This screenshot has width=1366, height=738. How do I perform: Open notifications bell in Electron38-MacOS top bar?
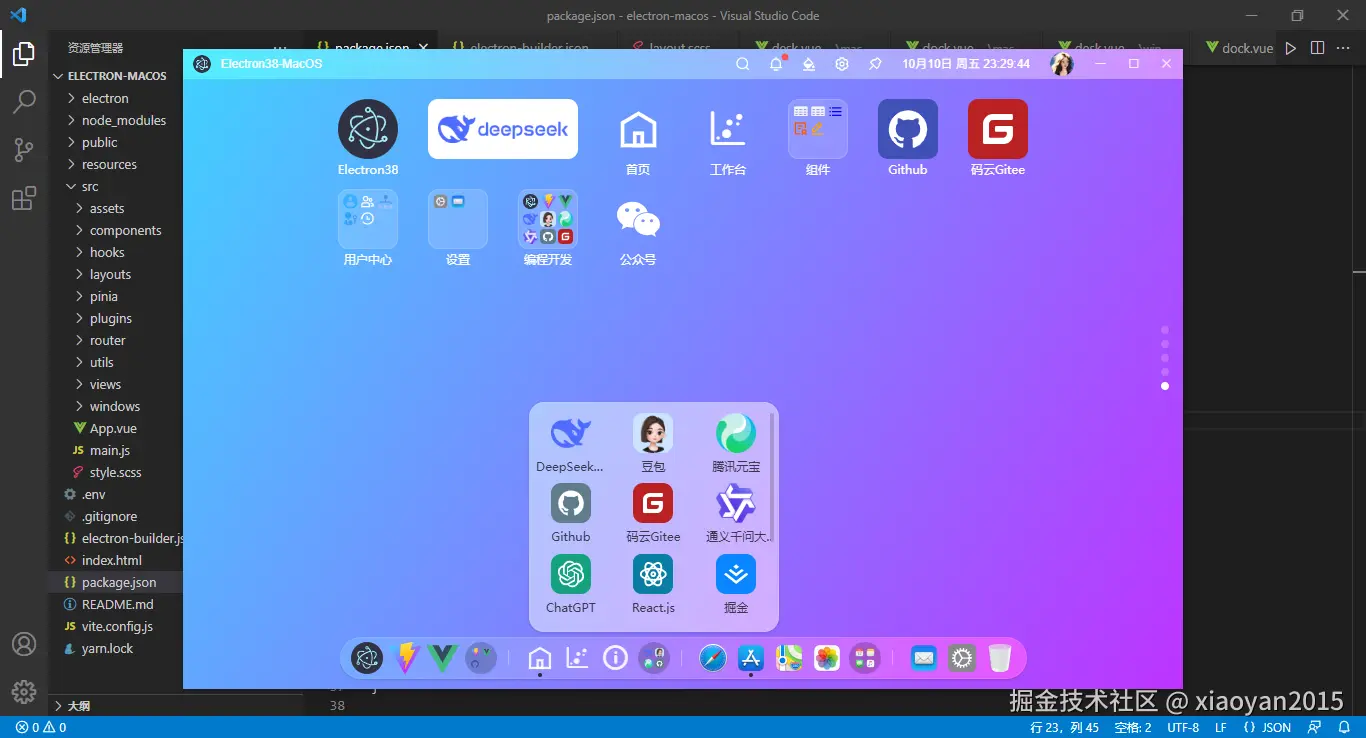pos(776,64)
